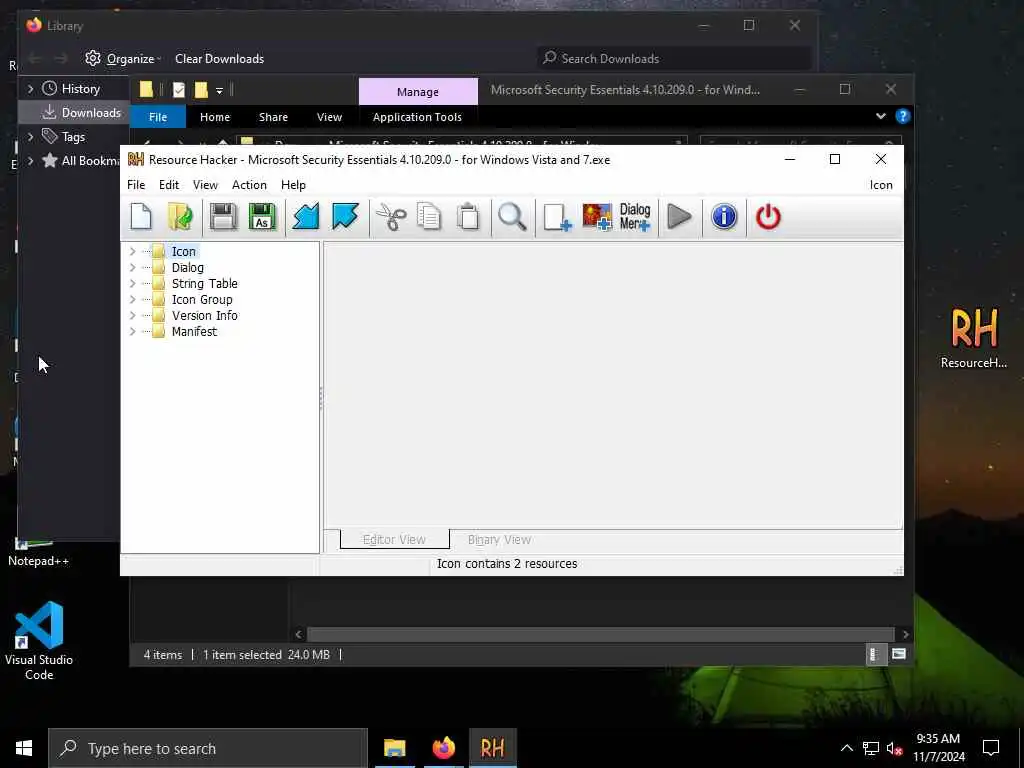Open the Home tab in Explorer ribbon
1024x768 pixels.
(x=215, y=117)
